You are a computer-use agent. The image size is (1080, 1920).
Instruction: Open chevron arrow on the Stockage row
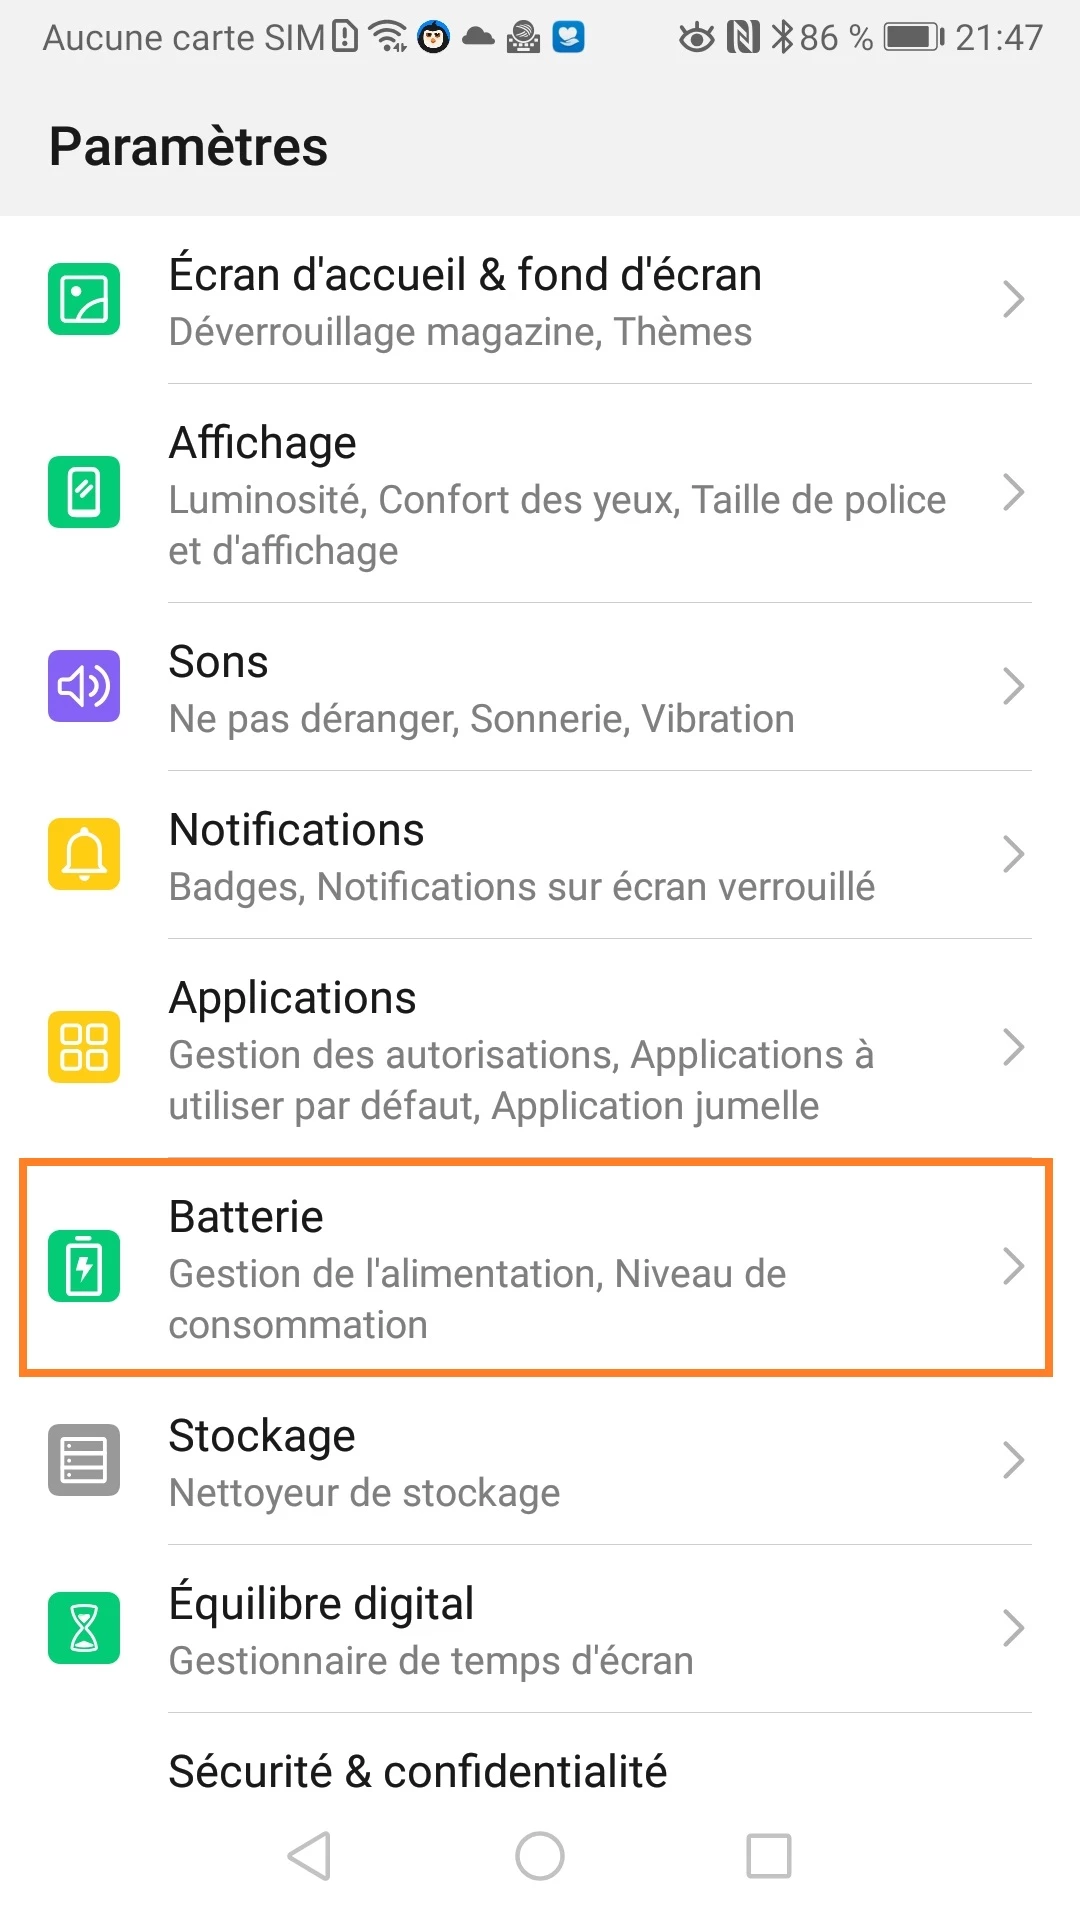point(1013,1460)
